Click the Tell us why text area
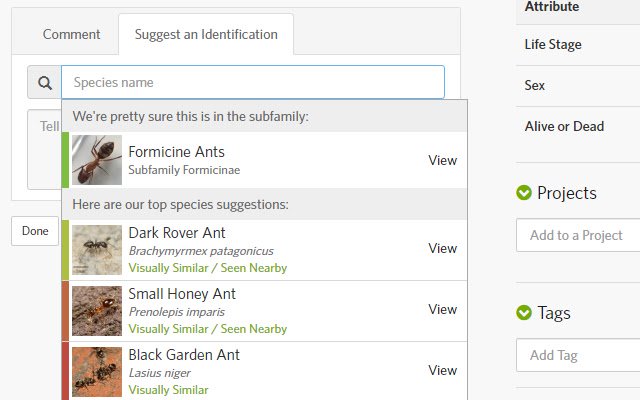The image size is (640, 400). [44, 149]
